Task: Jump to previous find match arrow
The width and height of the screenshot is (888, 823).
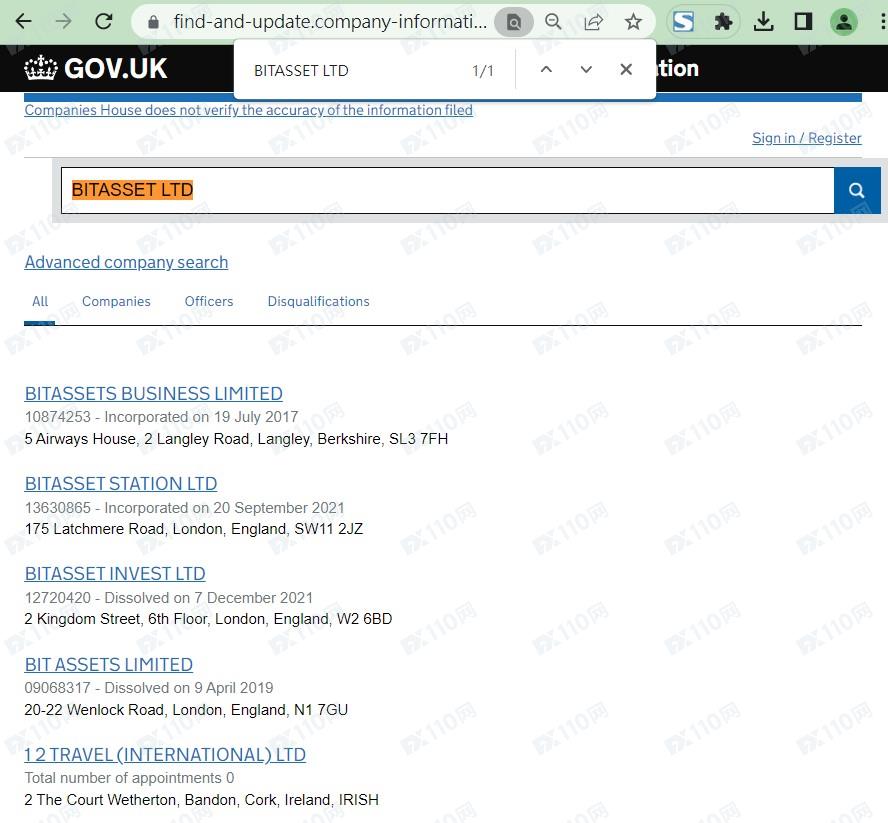Action: (x=546, y=70)
